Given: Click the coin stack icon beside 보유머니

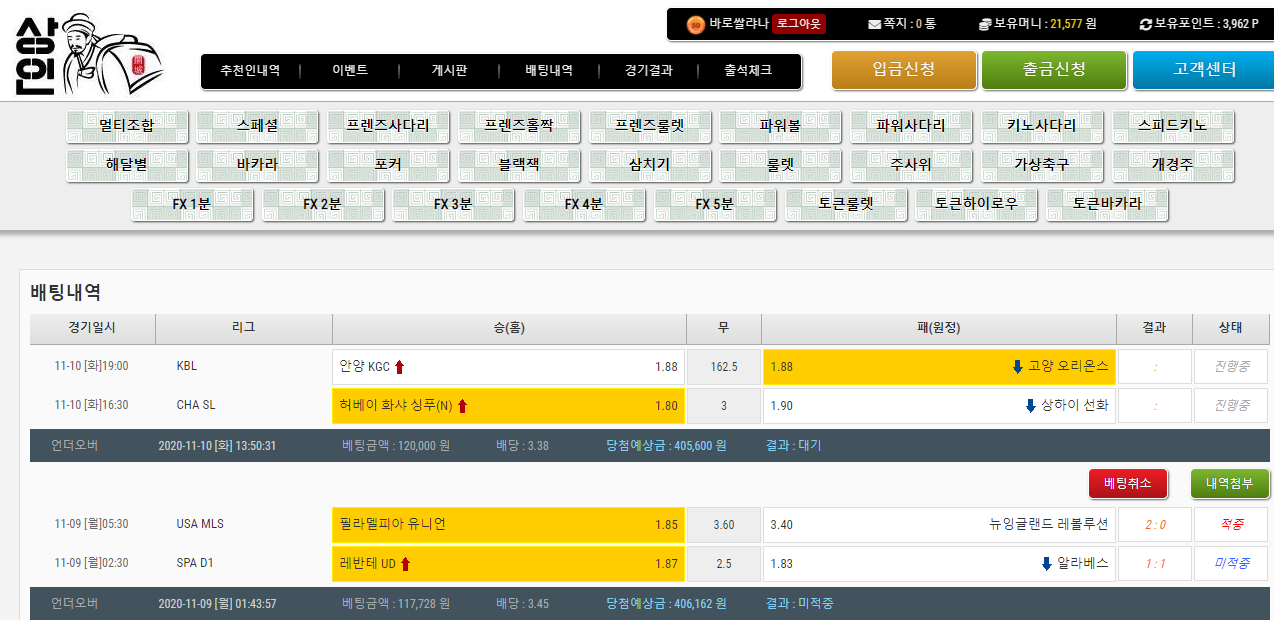Looking at the screenshot, I should point(984,24).
